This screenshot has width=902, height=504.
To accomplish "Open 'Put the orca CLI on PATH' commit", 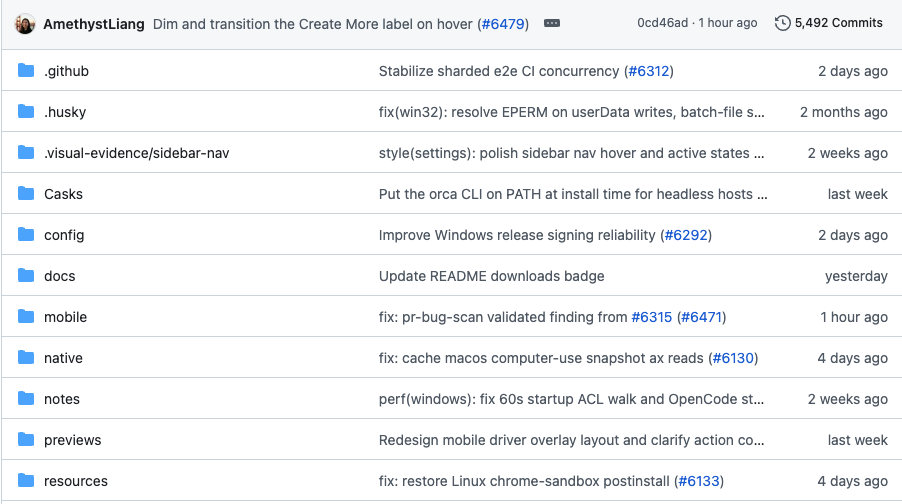I will (x=573, y=194).
